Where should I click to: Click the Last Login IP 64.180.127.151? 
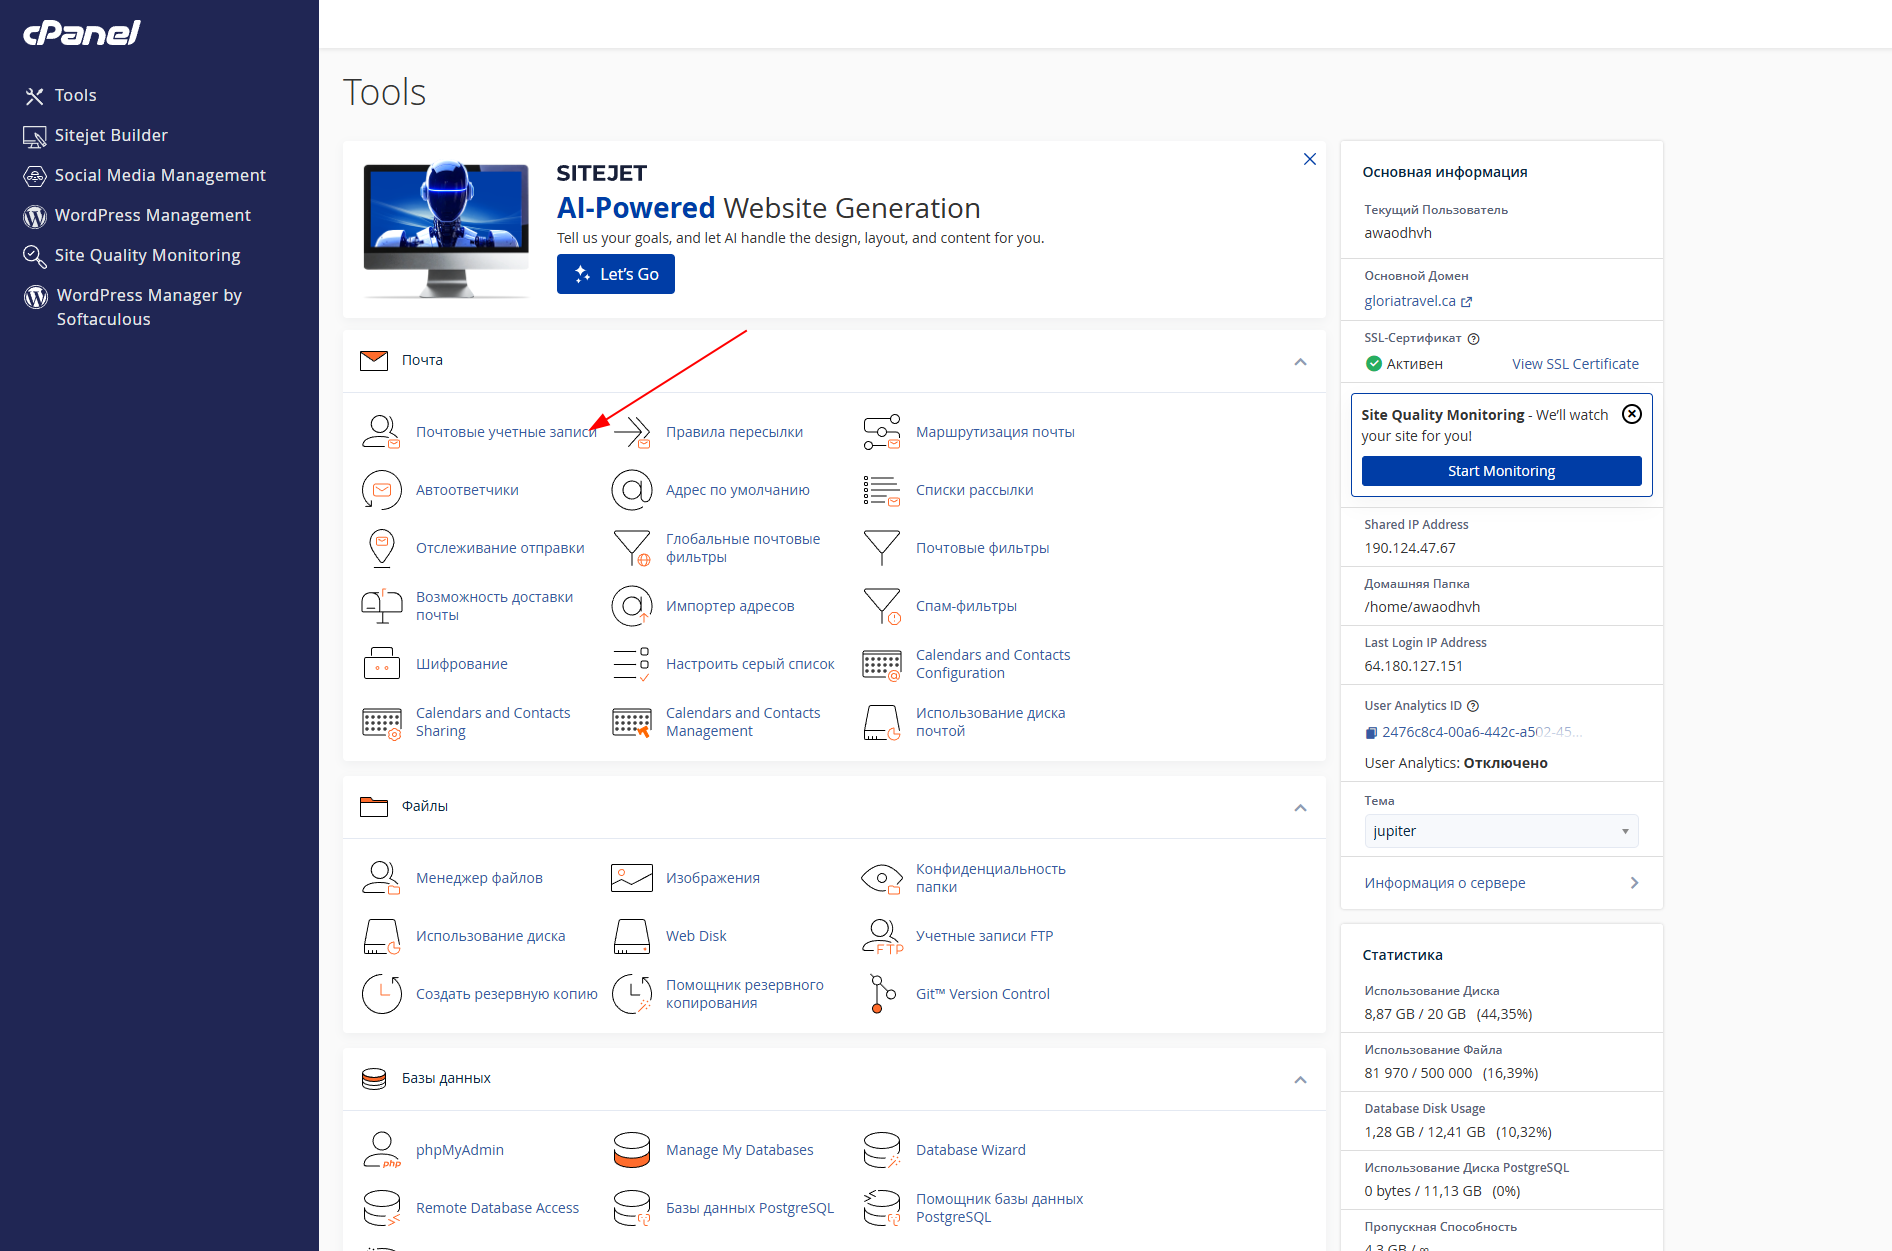coord(1413,666)
